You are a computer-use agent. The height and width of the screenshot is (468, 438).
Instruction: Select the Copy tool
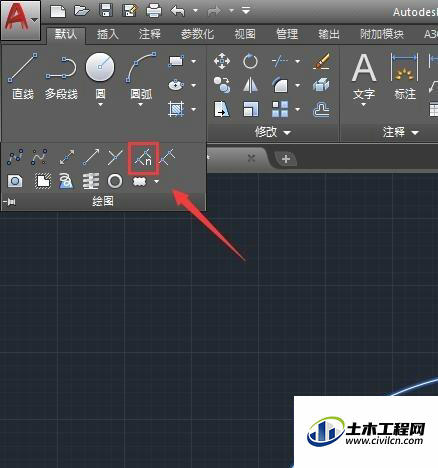pos(222,85)
